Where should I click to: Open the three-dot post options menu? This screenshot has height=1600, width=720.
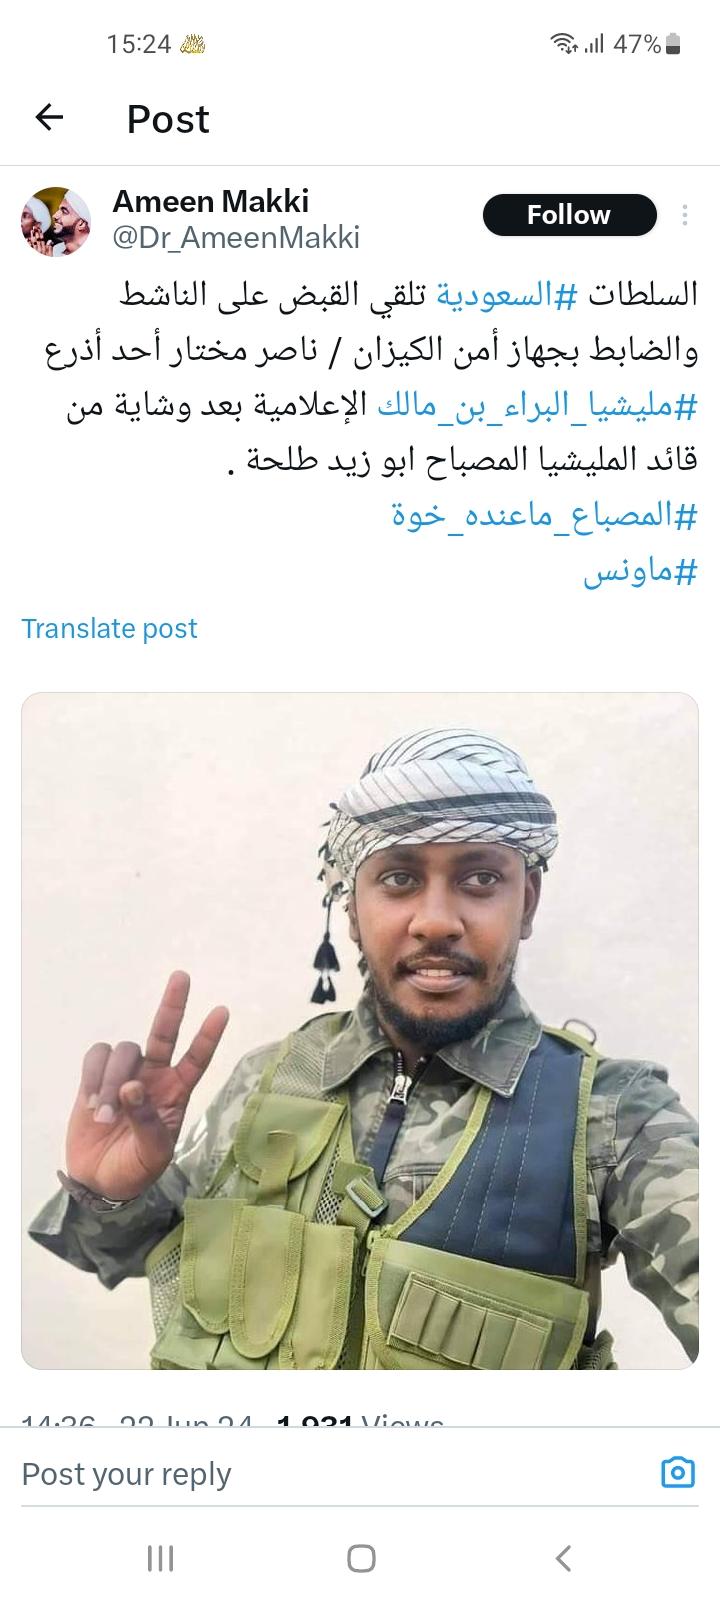[685, 215]
